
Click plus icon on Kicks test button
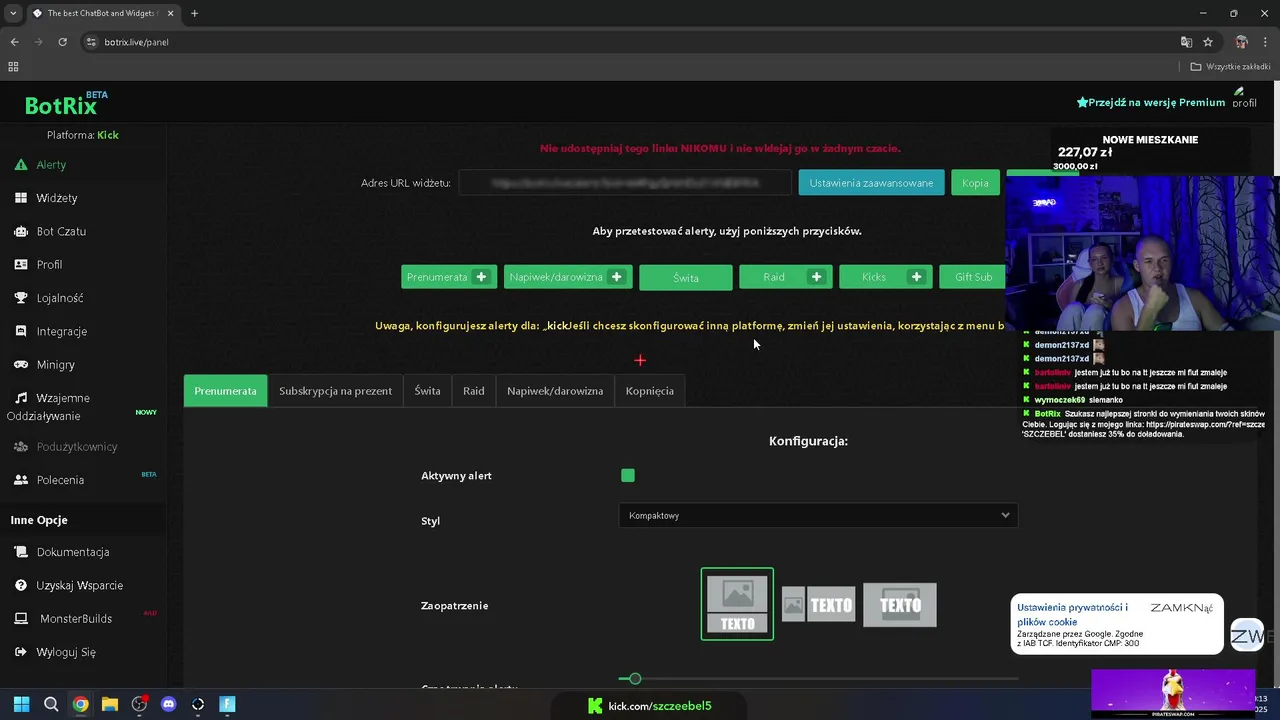[x=916, y=277]
